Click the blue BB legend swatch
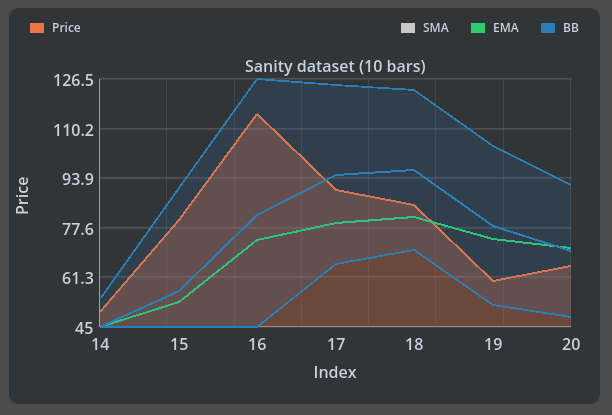 click(547, 28)
